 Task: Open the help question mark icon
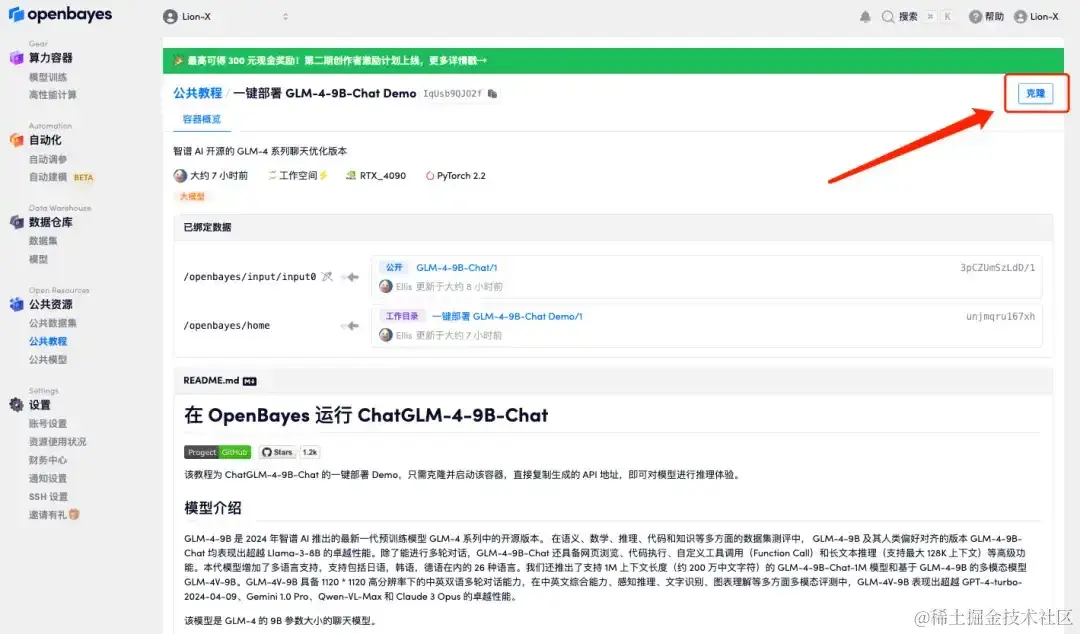coord(975,17)
